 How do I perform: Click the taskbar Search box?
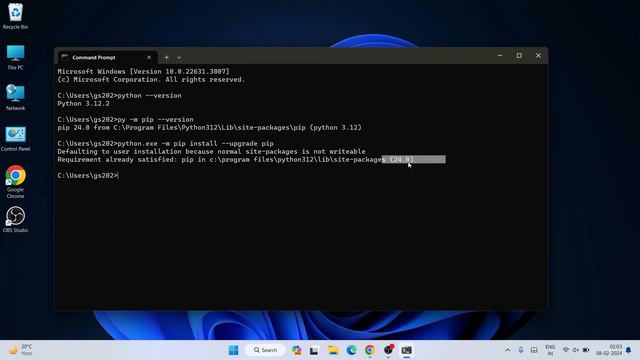point(265,350)
